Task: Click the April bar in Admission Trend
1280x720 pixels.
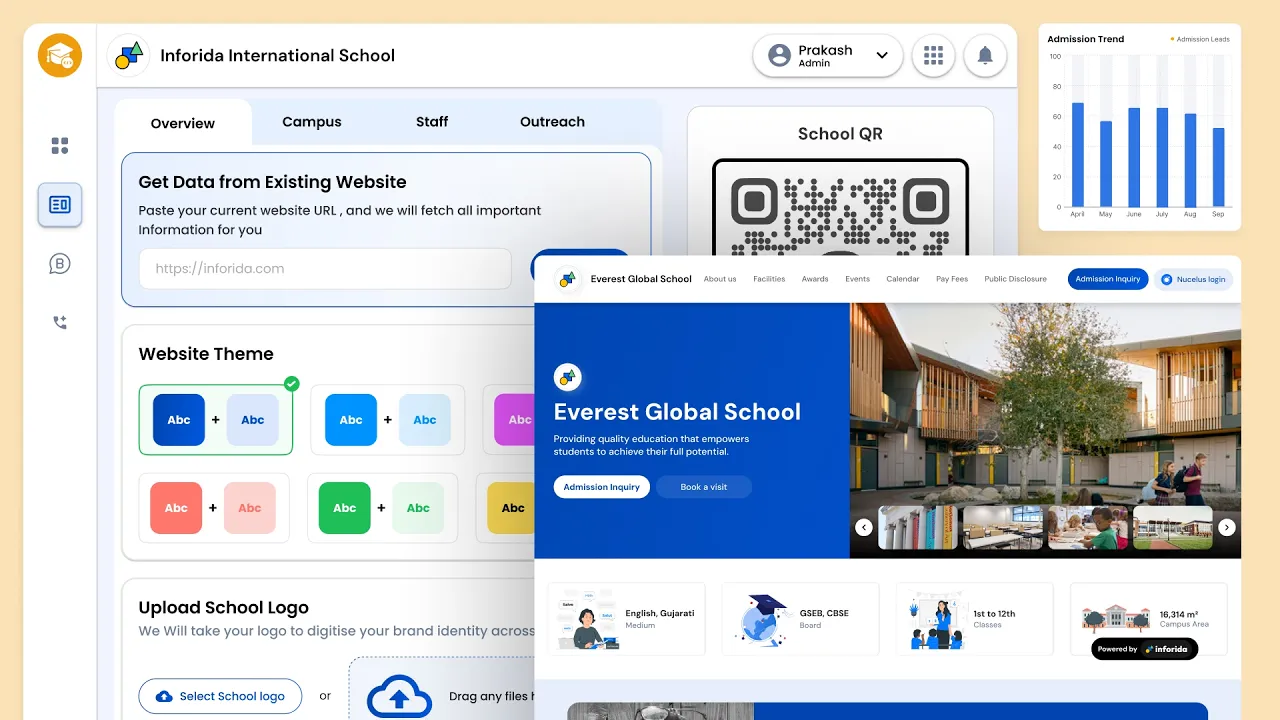Action: click(1078, 154)
